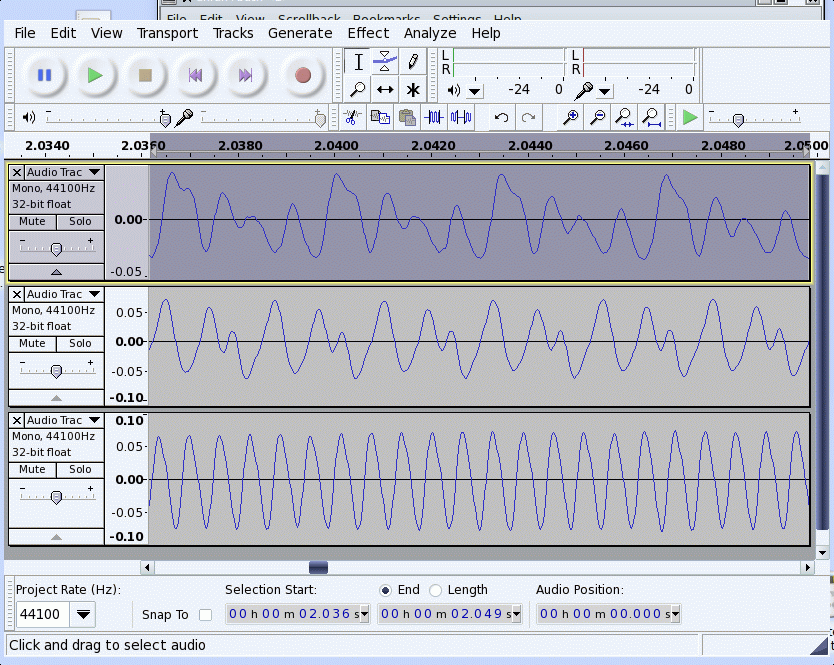Click the Cut scissors icon
834x665 pixels.
tap(351, 118)
